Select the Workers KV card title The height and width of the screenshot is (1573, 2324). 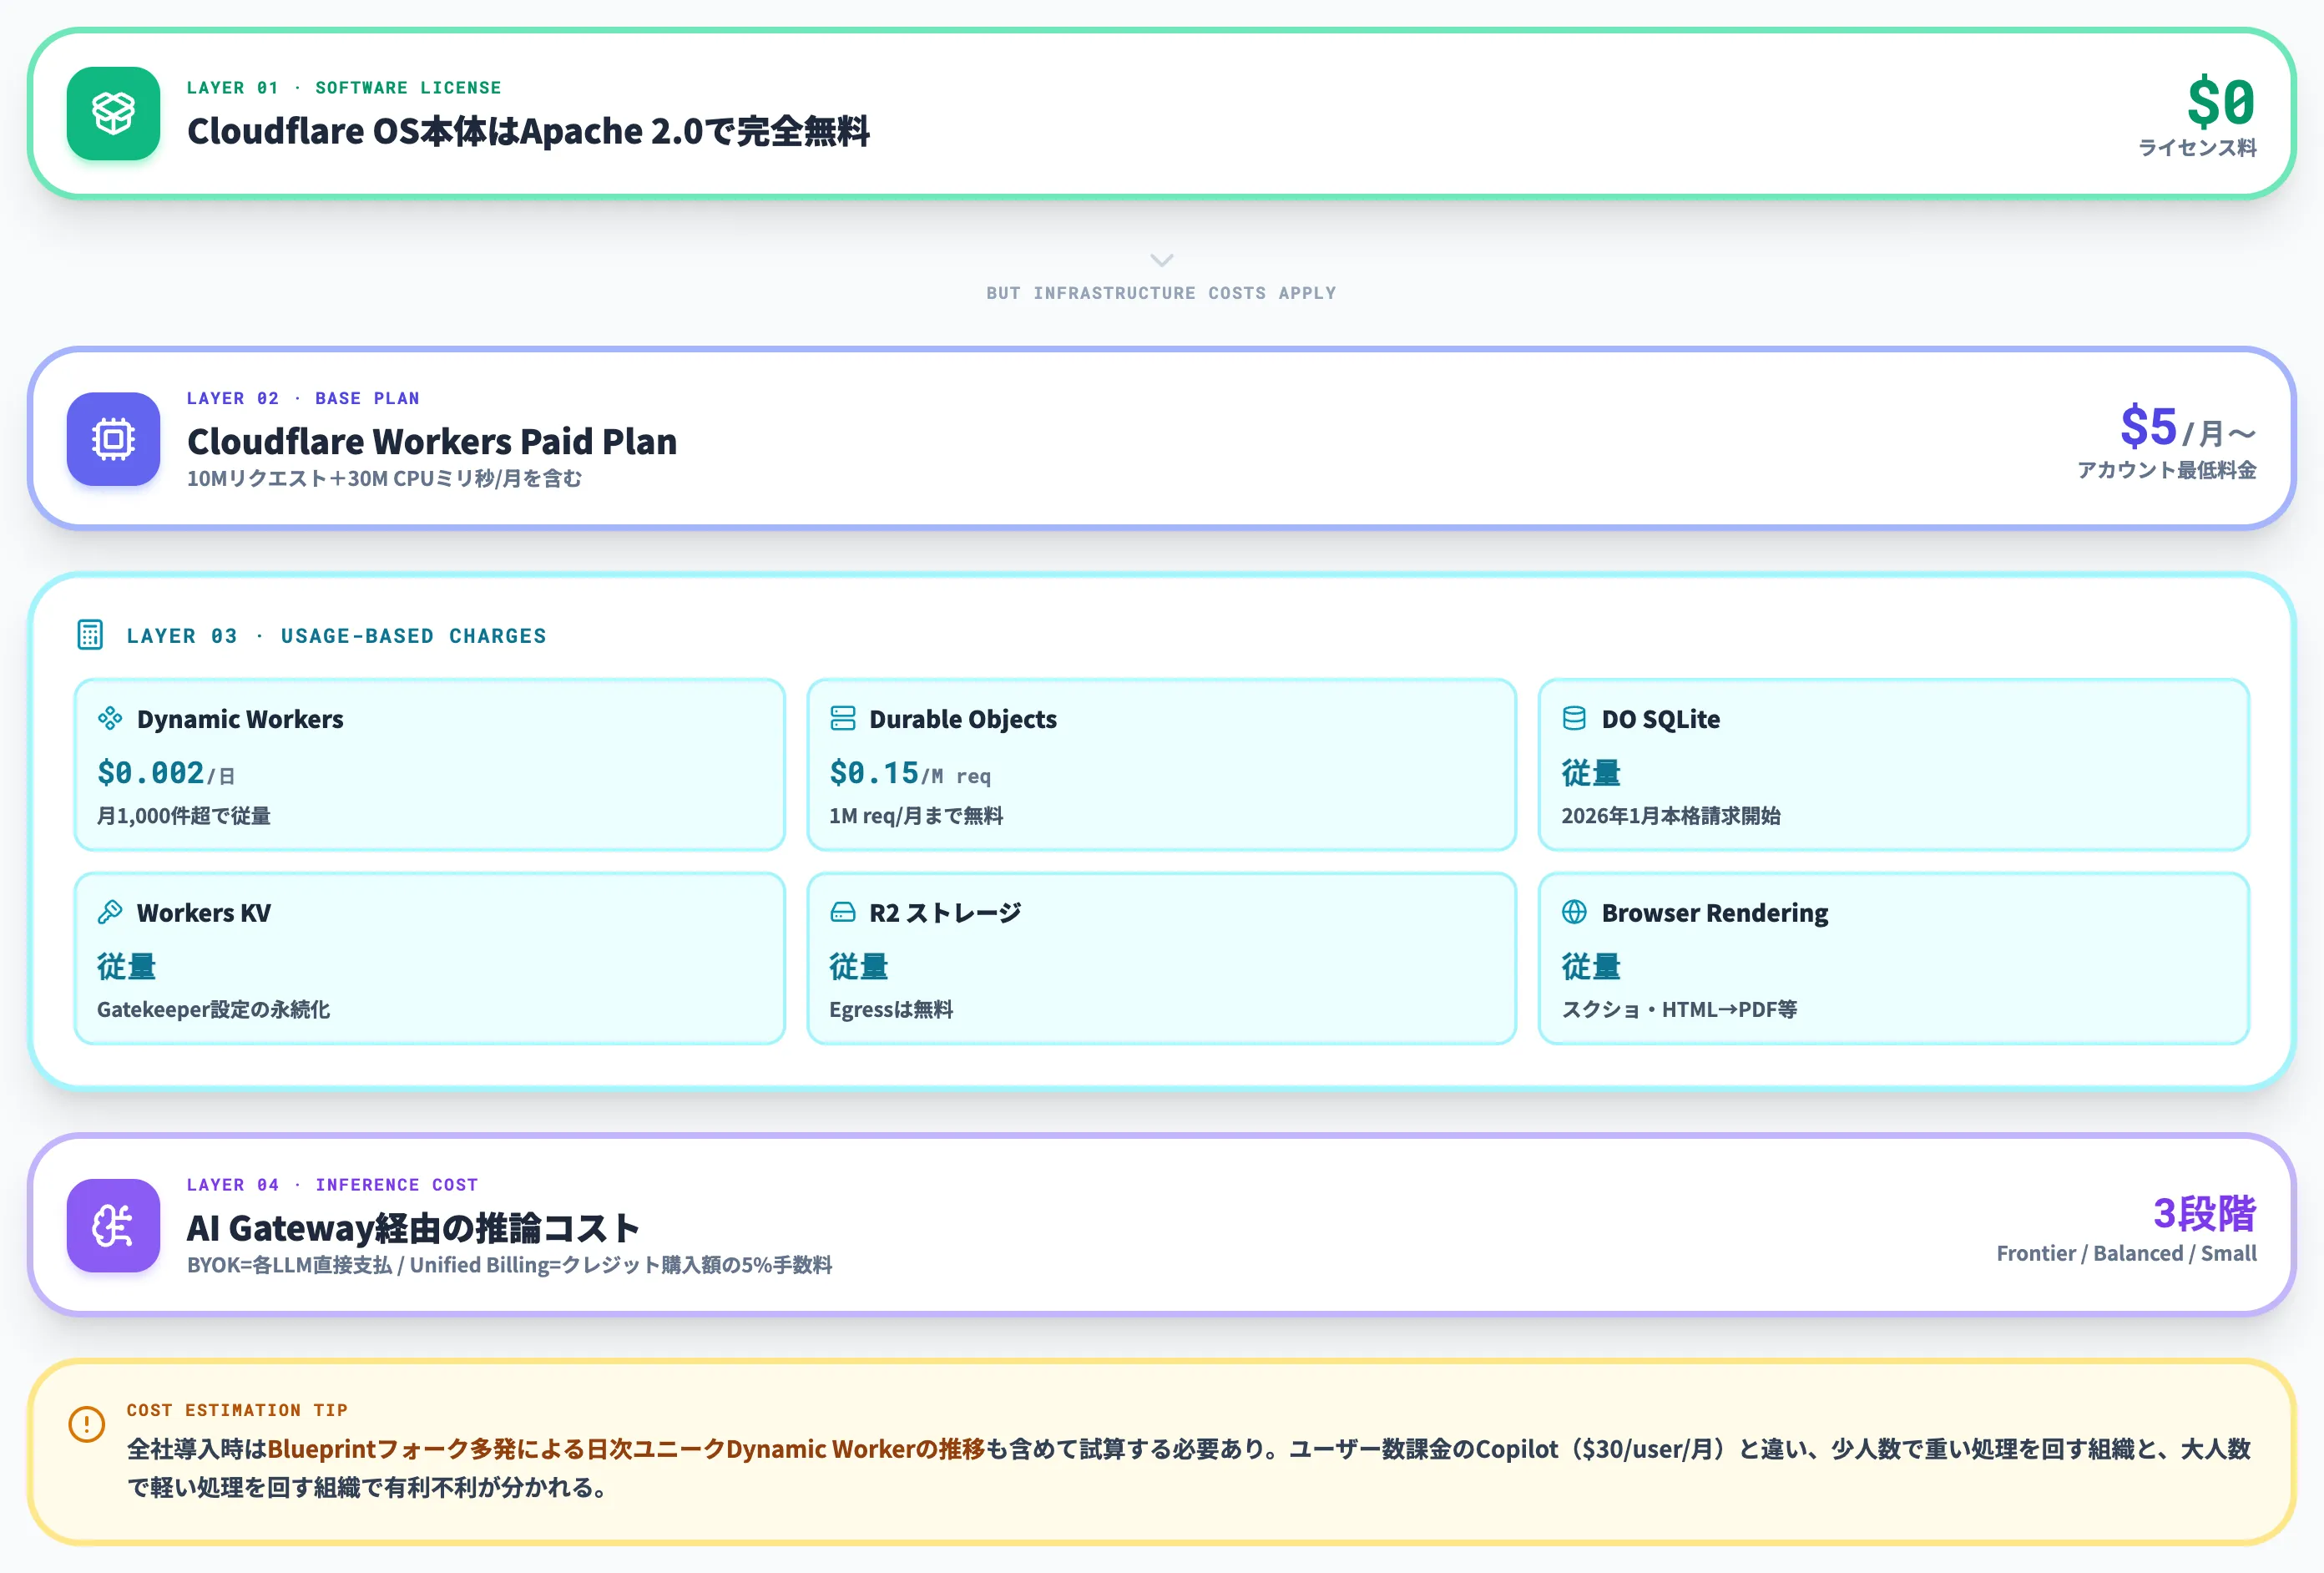pos(204,913)
